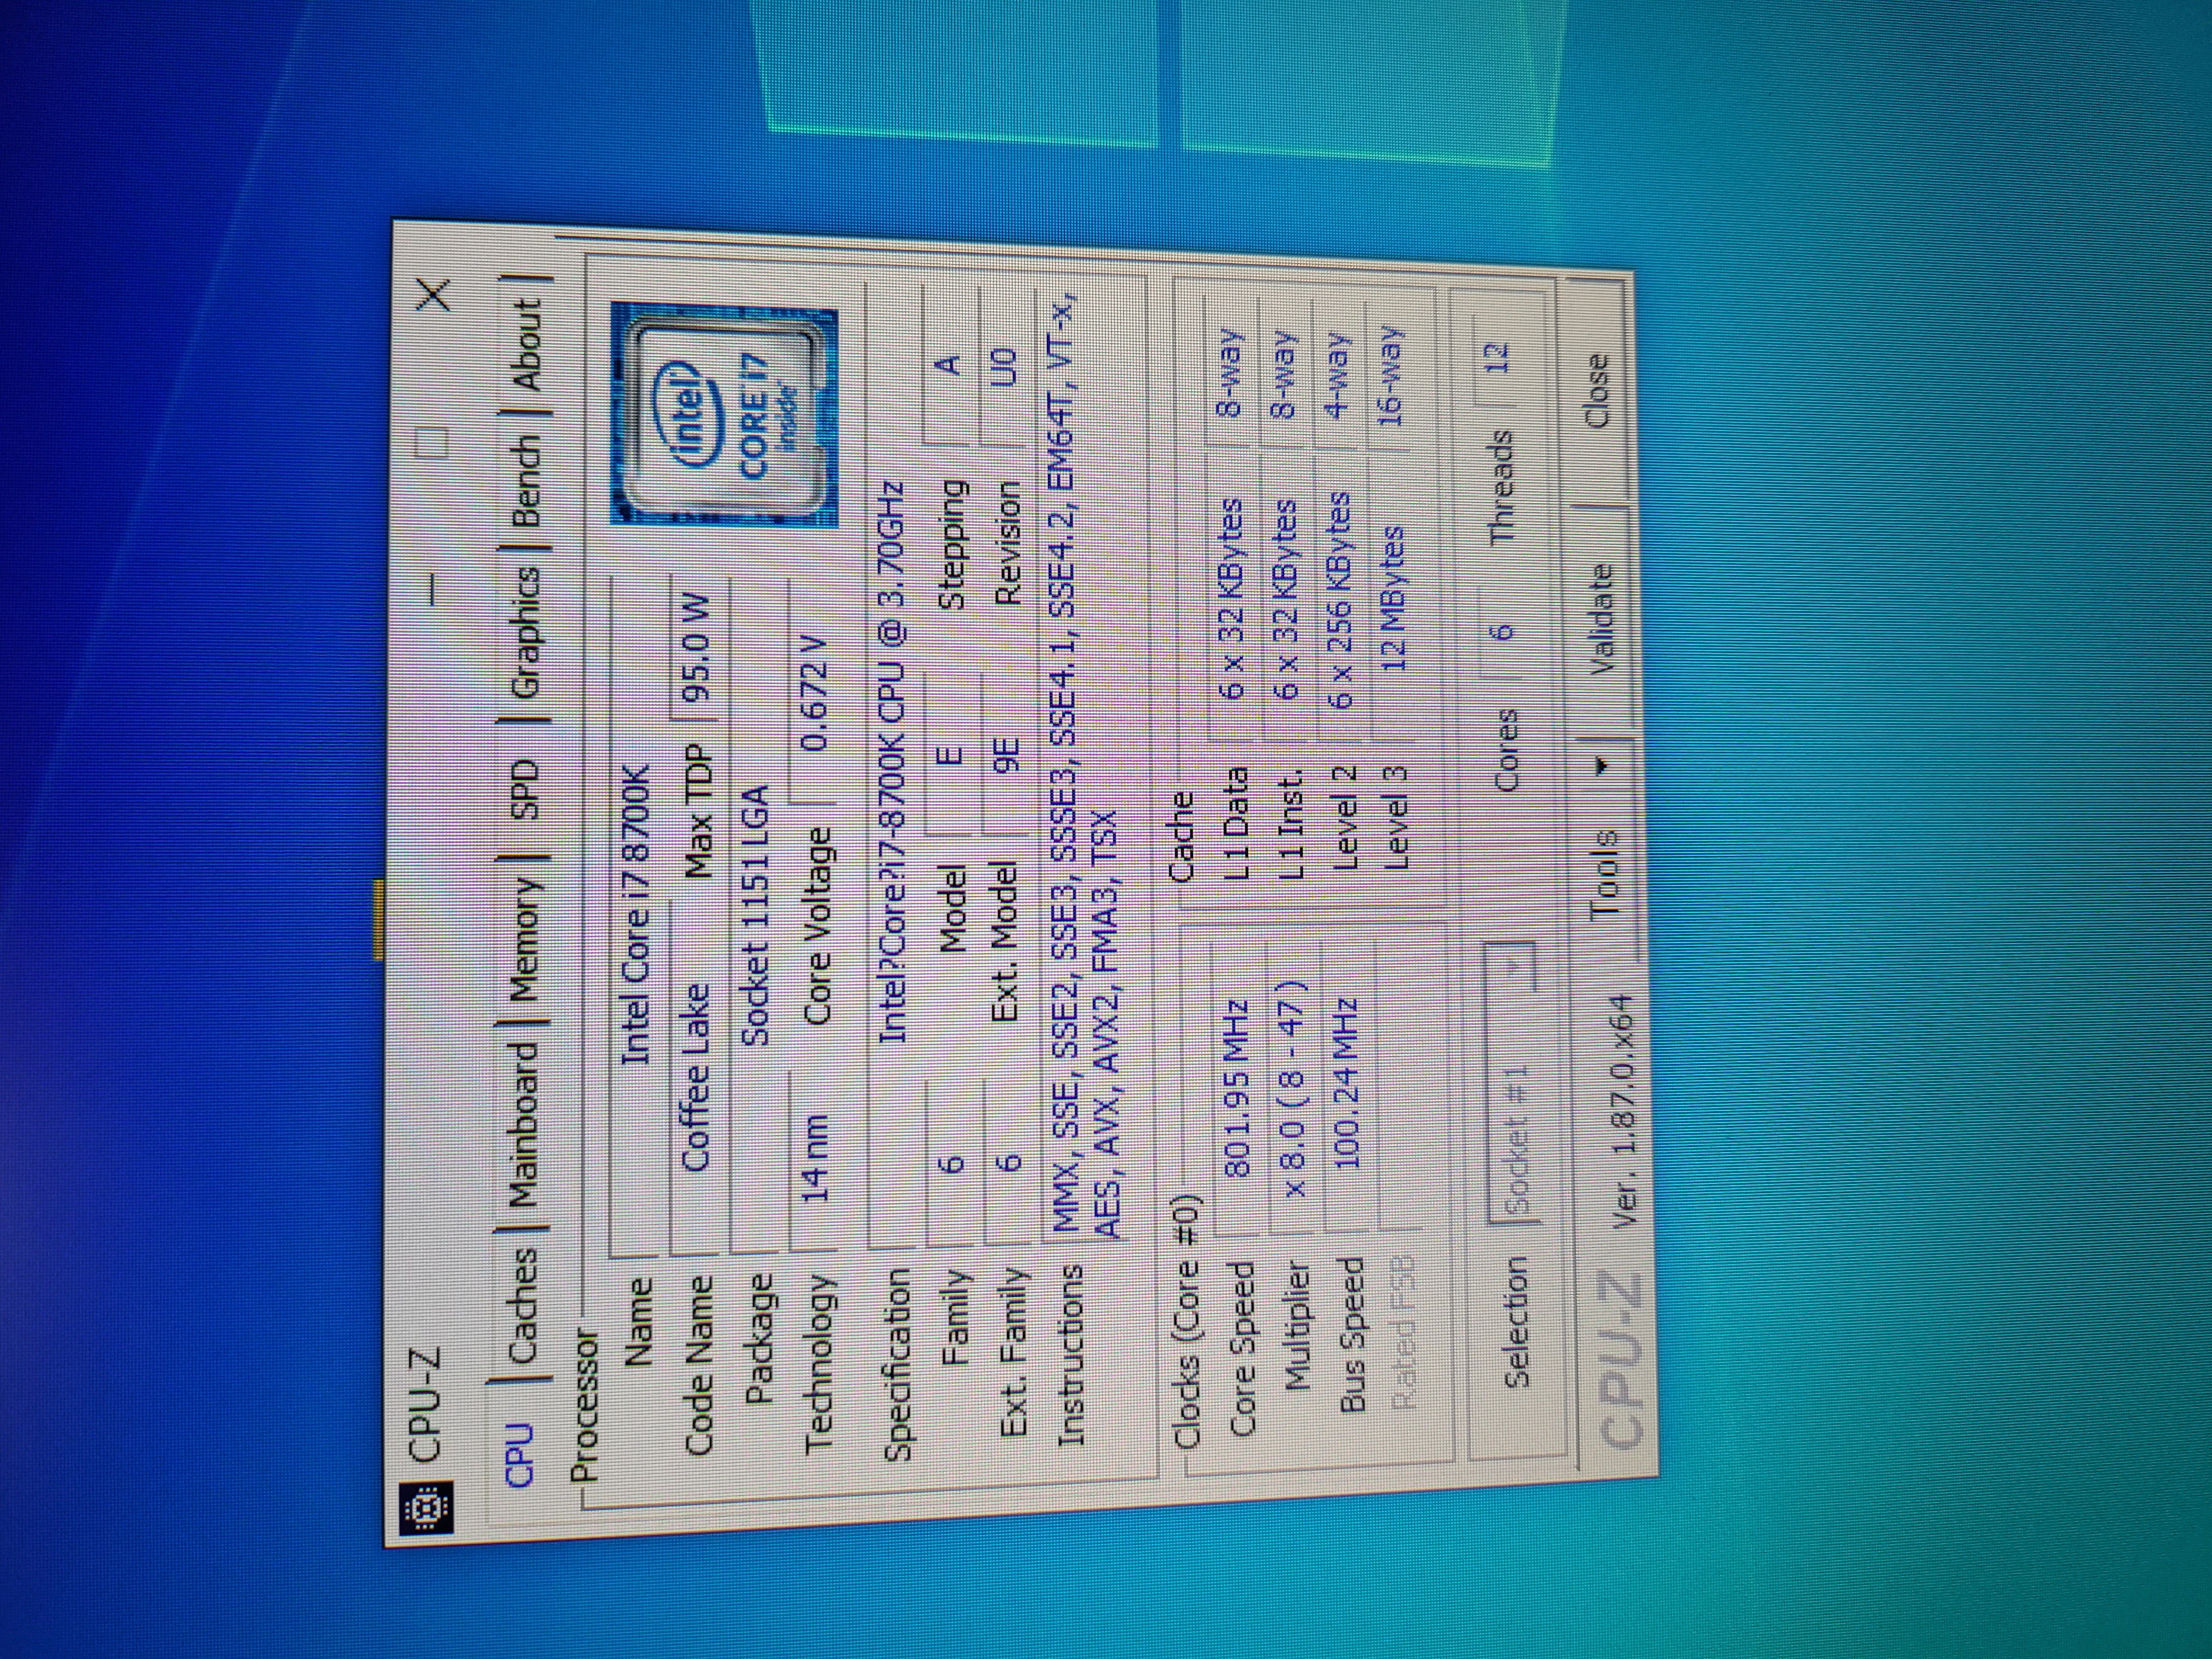Click the Intel Core i7 logo image
The width and height of the screenshot is (2212, 1659).
pyautogui.click(x=724, y=416)
